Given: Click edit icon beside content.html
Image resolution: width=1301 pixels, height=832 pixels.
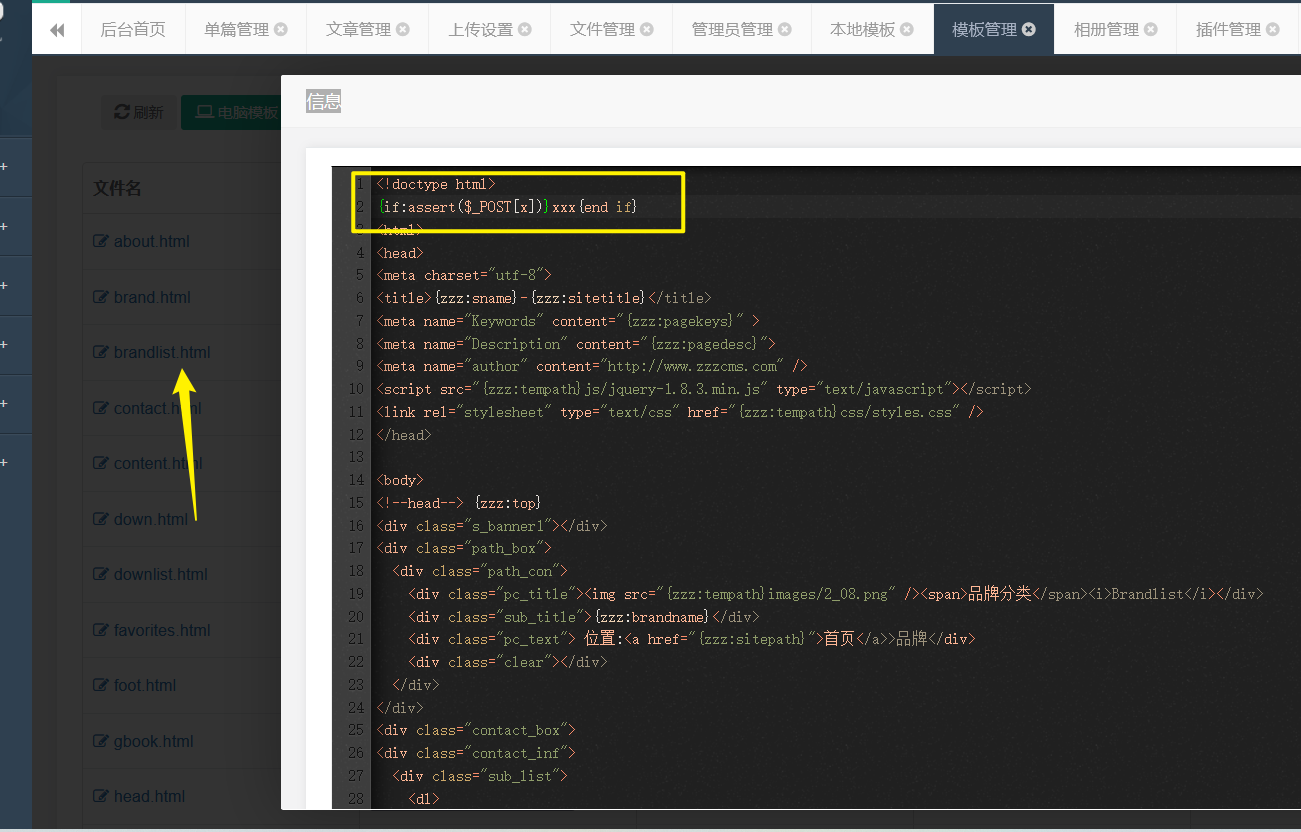Looking at the screenshot, I should click(x=101, y=463).
